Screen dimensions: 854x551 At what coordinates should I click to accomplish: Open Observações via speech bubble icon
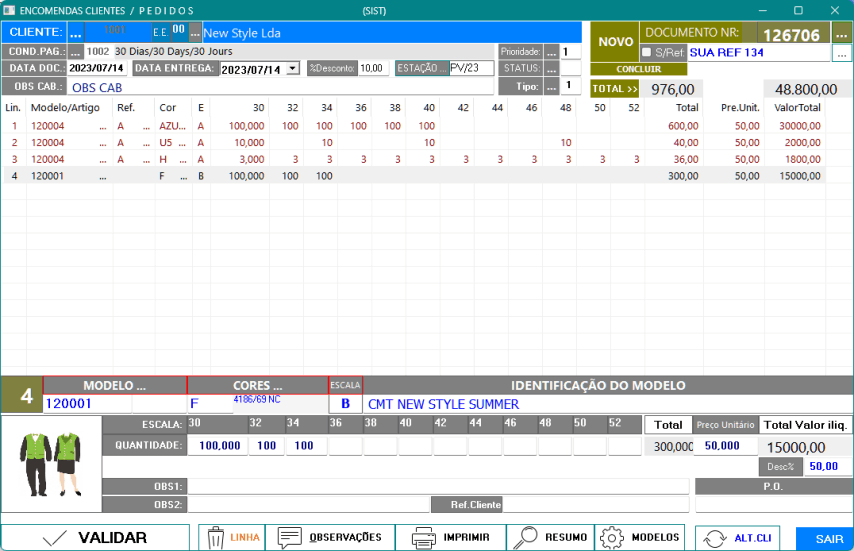coord(290,538)
